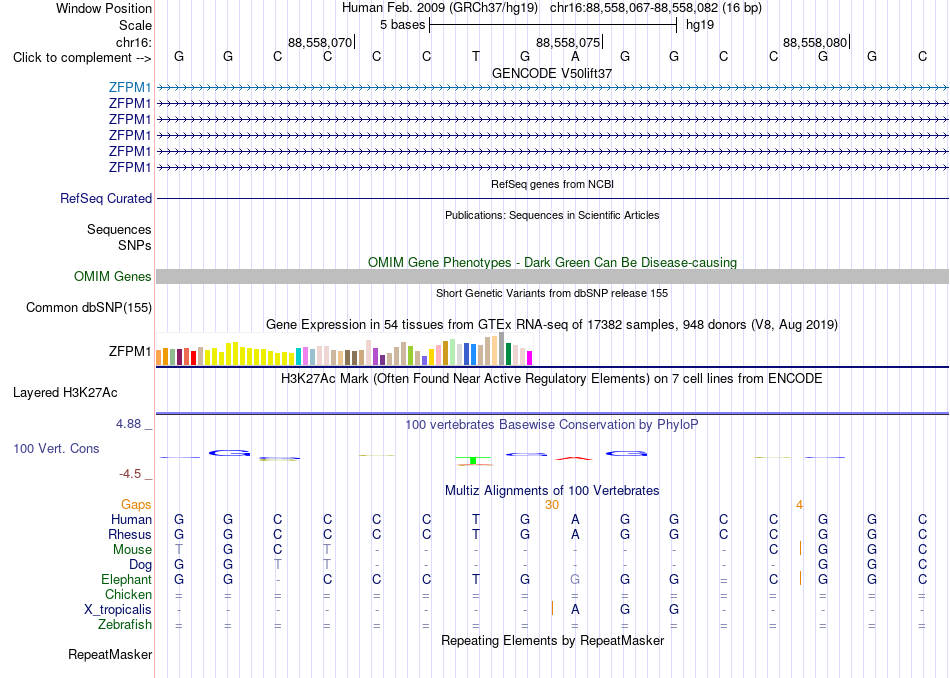The height and width of the screenshot is (678, 950).
Task: Click the tallest gray bar in GTEx chart
Action: click(502, 348)
